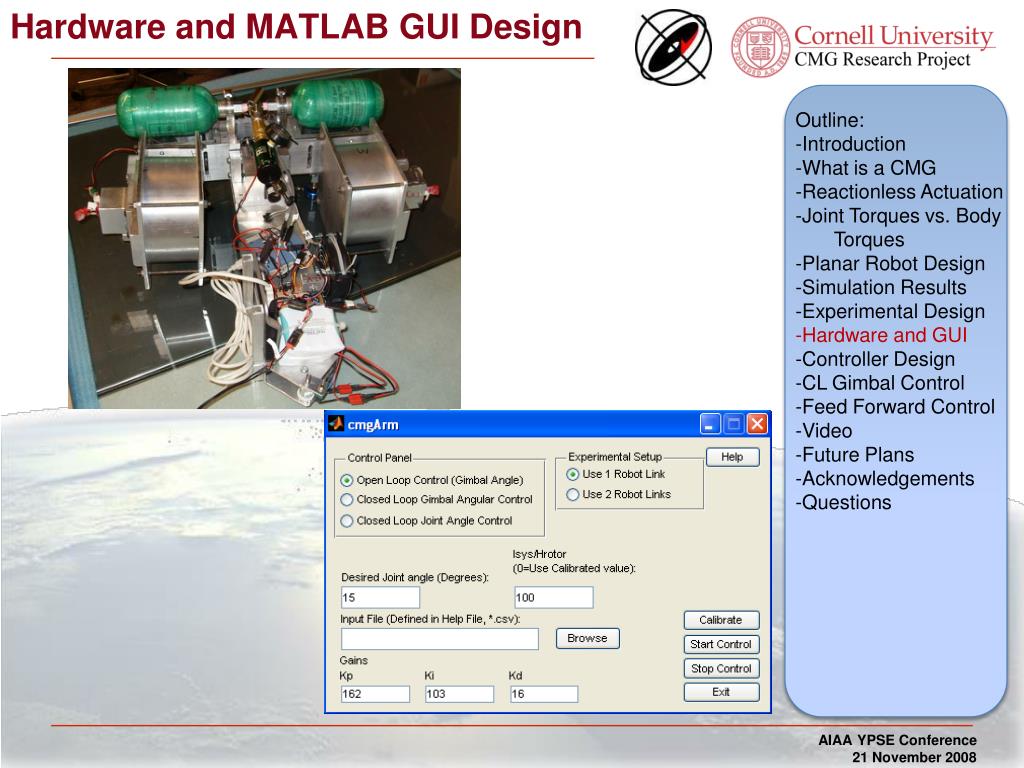Click Start Control
Image resolution: width=1024 pixels, height=768 pixels.
tap(721, 644)
